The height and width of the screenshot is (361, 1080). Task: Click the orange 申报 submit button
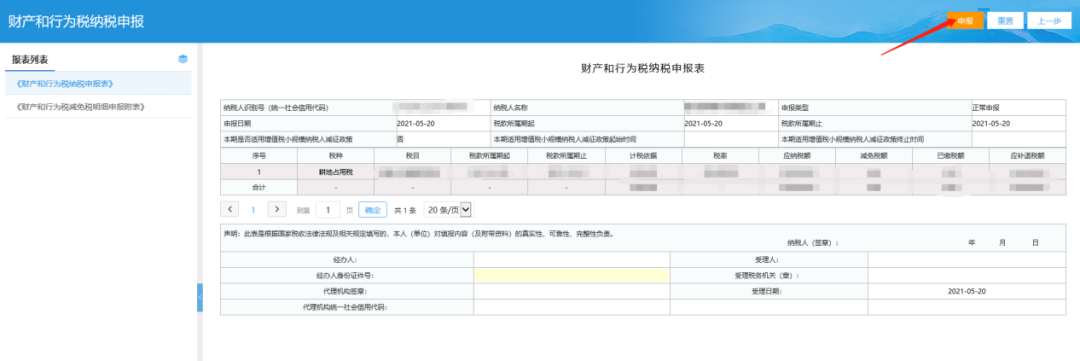[x=965, y=21]
